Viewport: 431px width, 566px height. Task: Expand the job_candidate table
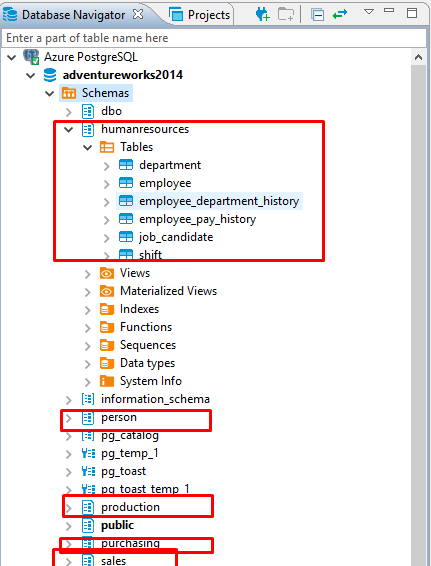(x=106, y=238)
